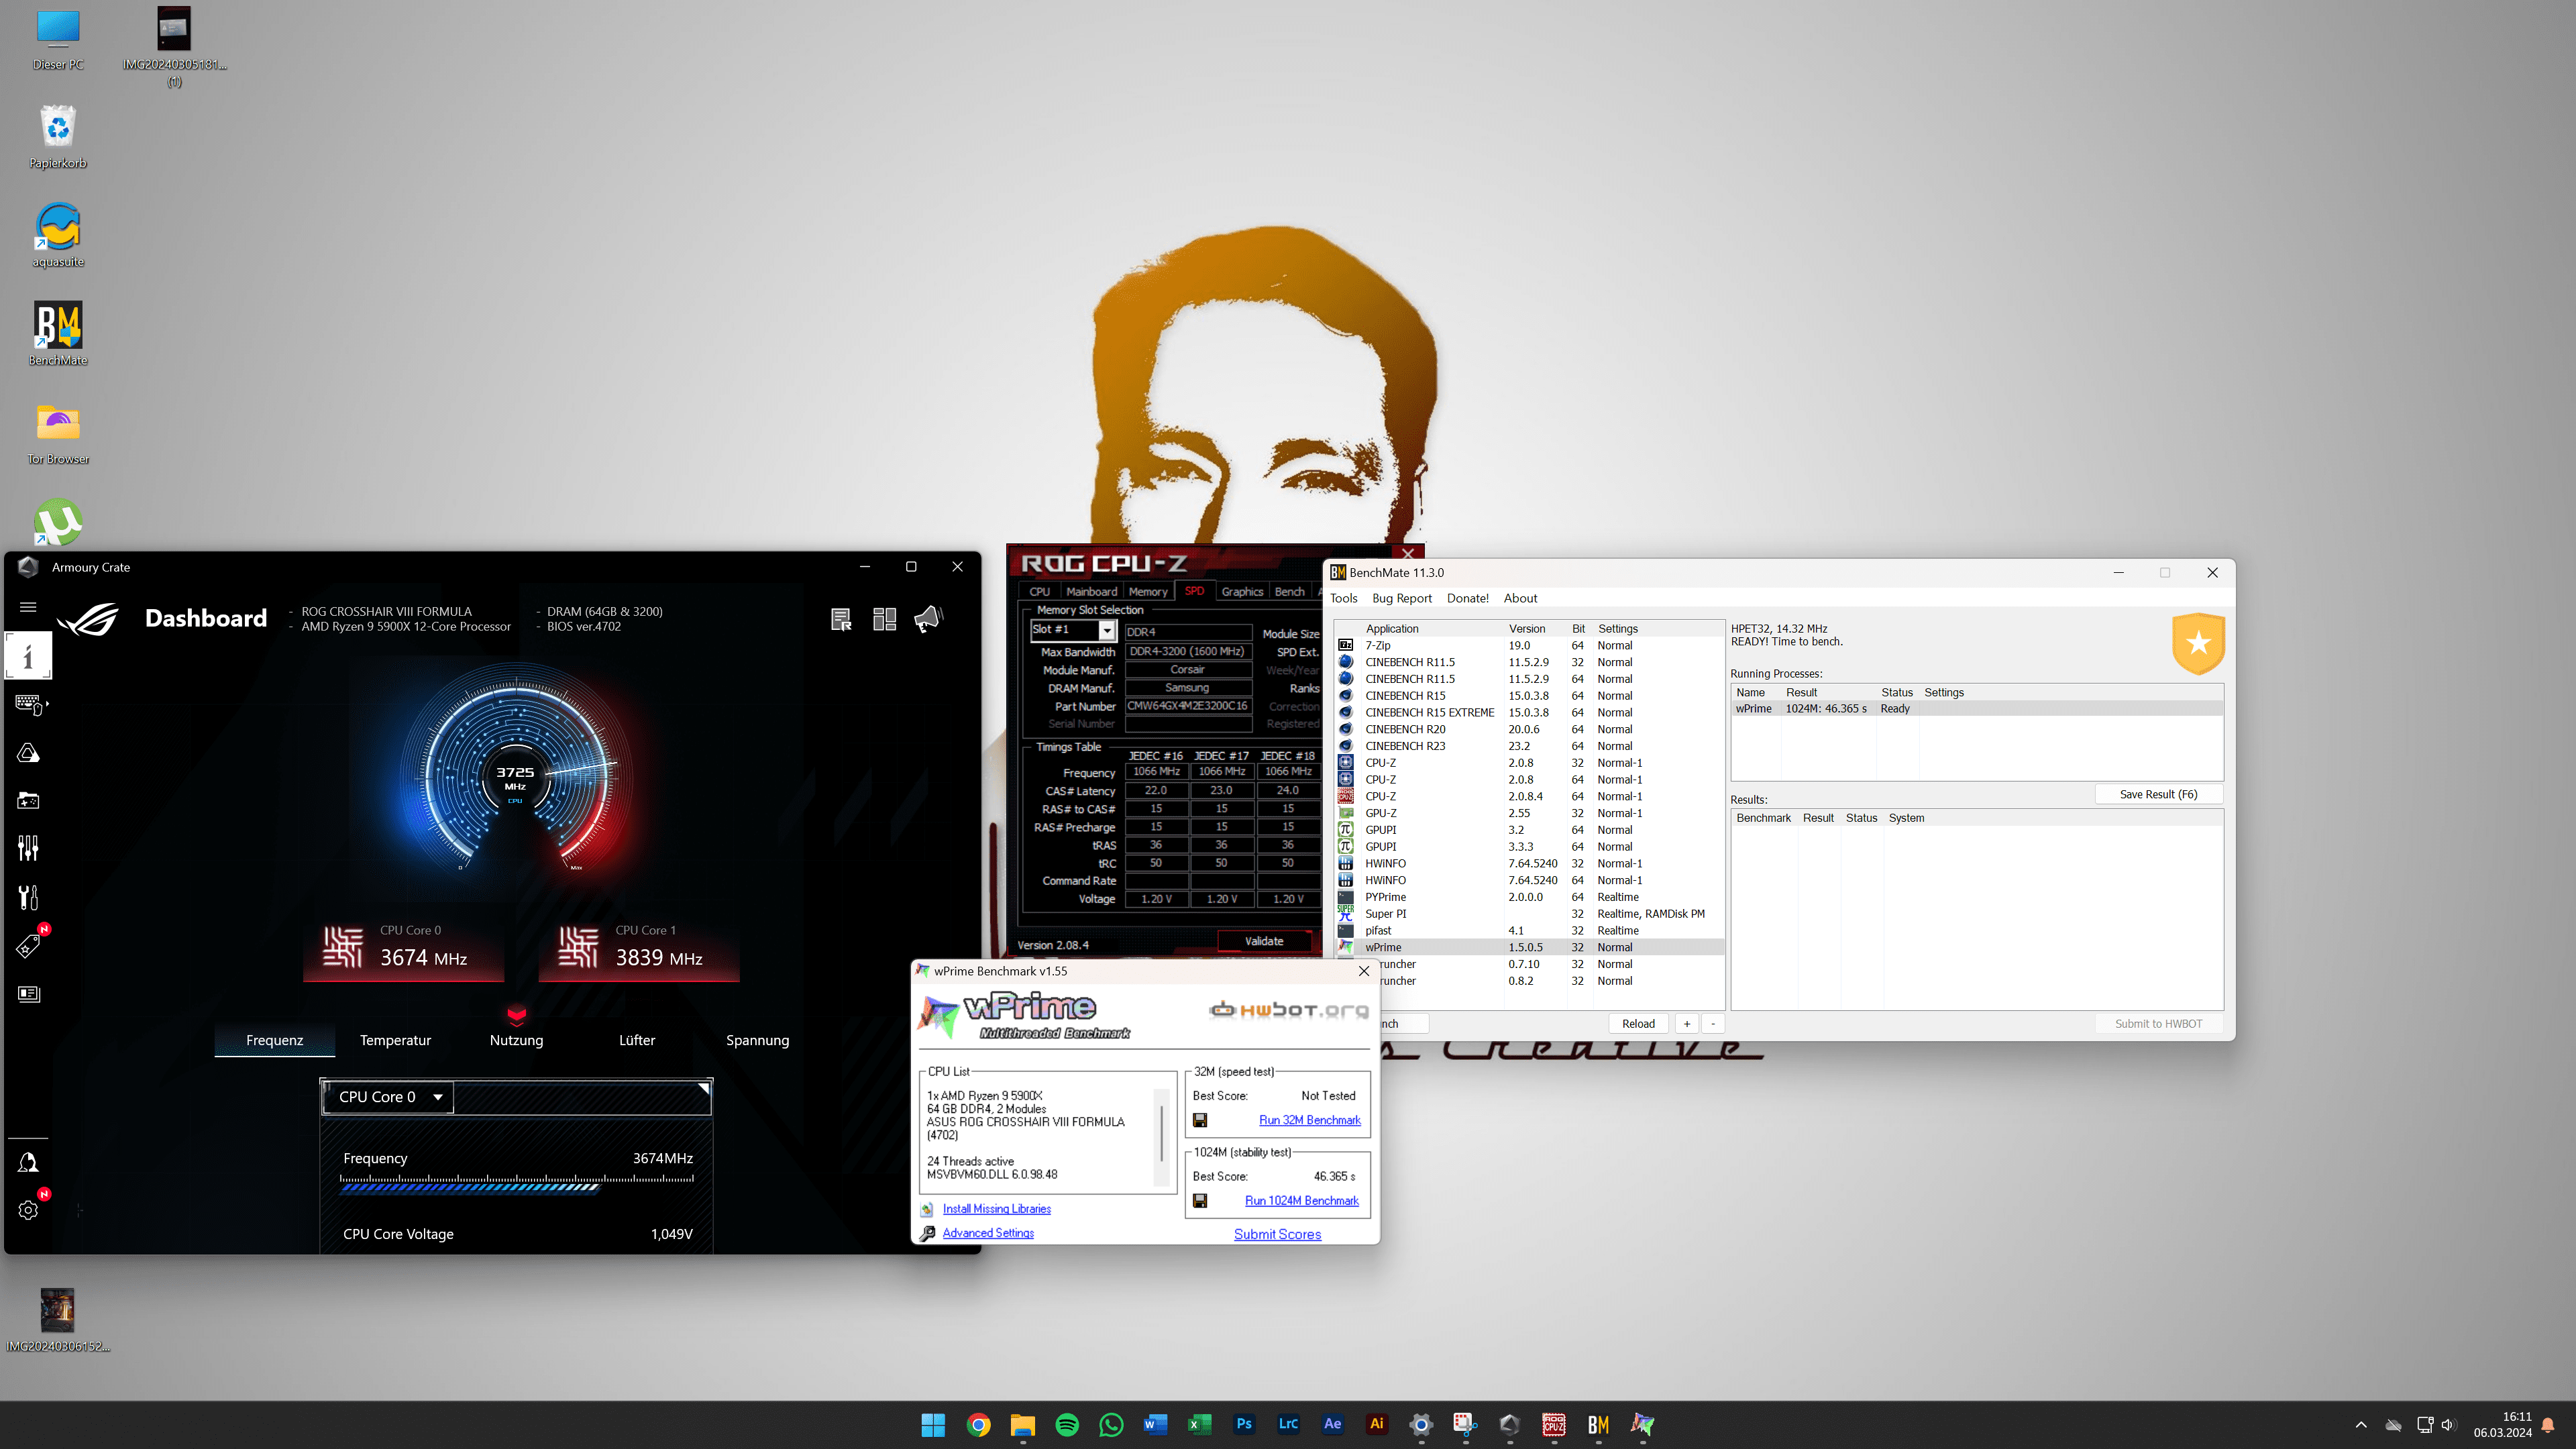Image resolution: width=2576 pixels, height=1449 pixels.
Task: Click Snipping Tool taskbar icon
Action: 1465,1424
